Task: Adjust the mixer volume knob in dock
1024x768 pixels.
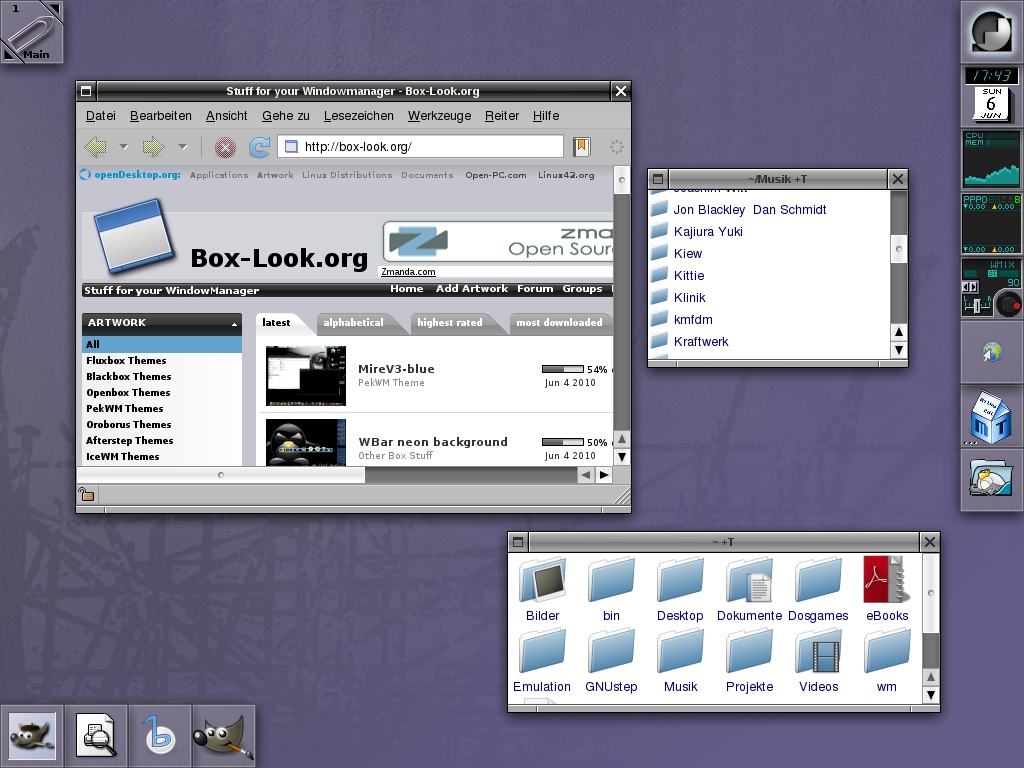Action: point(1010,304)
